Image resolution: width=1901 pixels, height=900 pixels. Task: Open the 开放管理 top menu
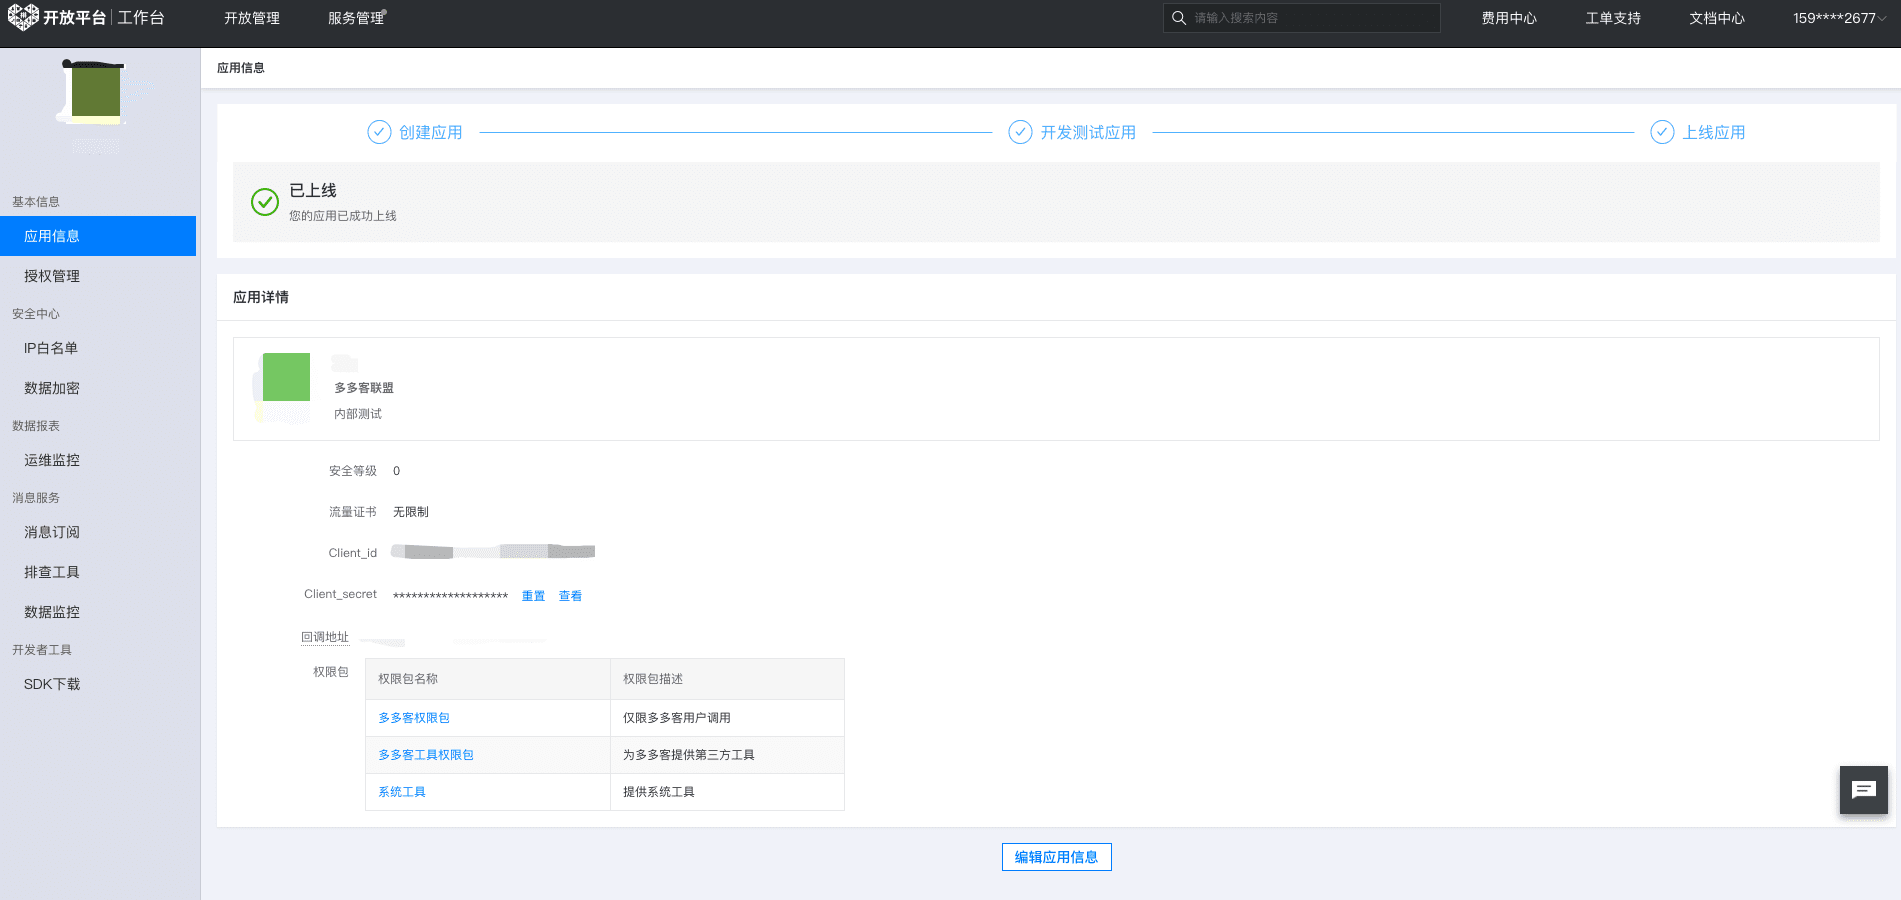point(252,18)
